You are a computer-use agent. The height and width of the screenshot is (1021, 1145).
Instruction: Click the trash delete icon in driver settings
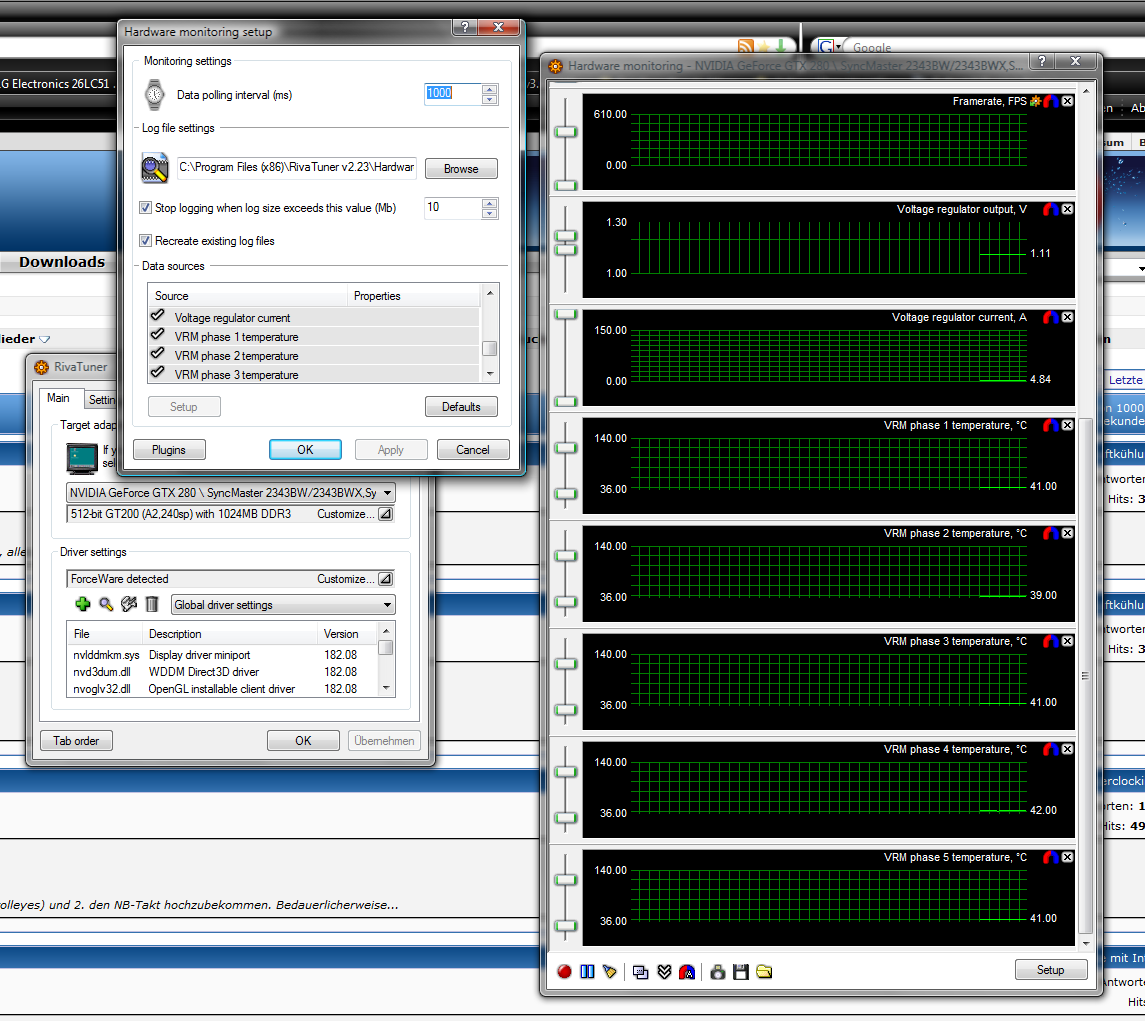(152, 604)
